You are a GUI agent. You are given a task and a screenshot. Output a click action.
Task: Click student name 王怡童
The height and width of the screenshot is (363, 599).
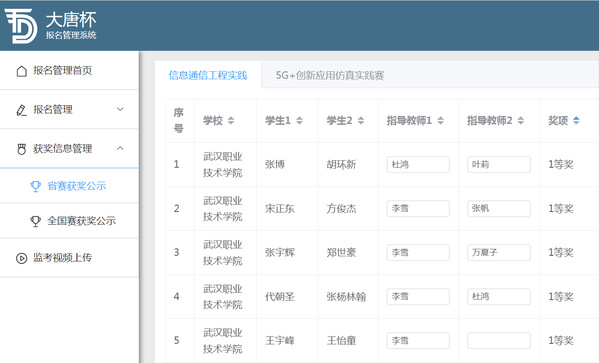[x=341, y=340]
